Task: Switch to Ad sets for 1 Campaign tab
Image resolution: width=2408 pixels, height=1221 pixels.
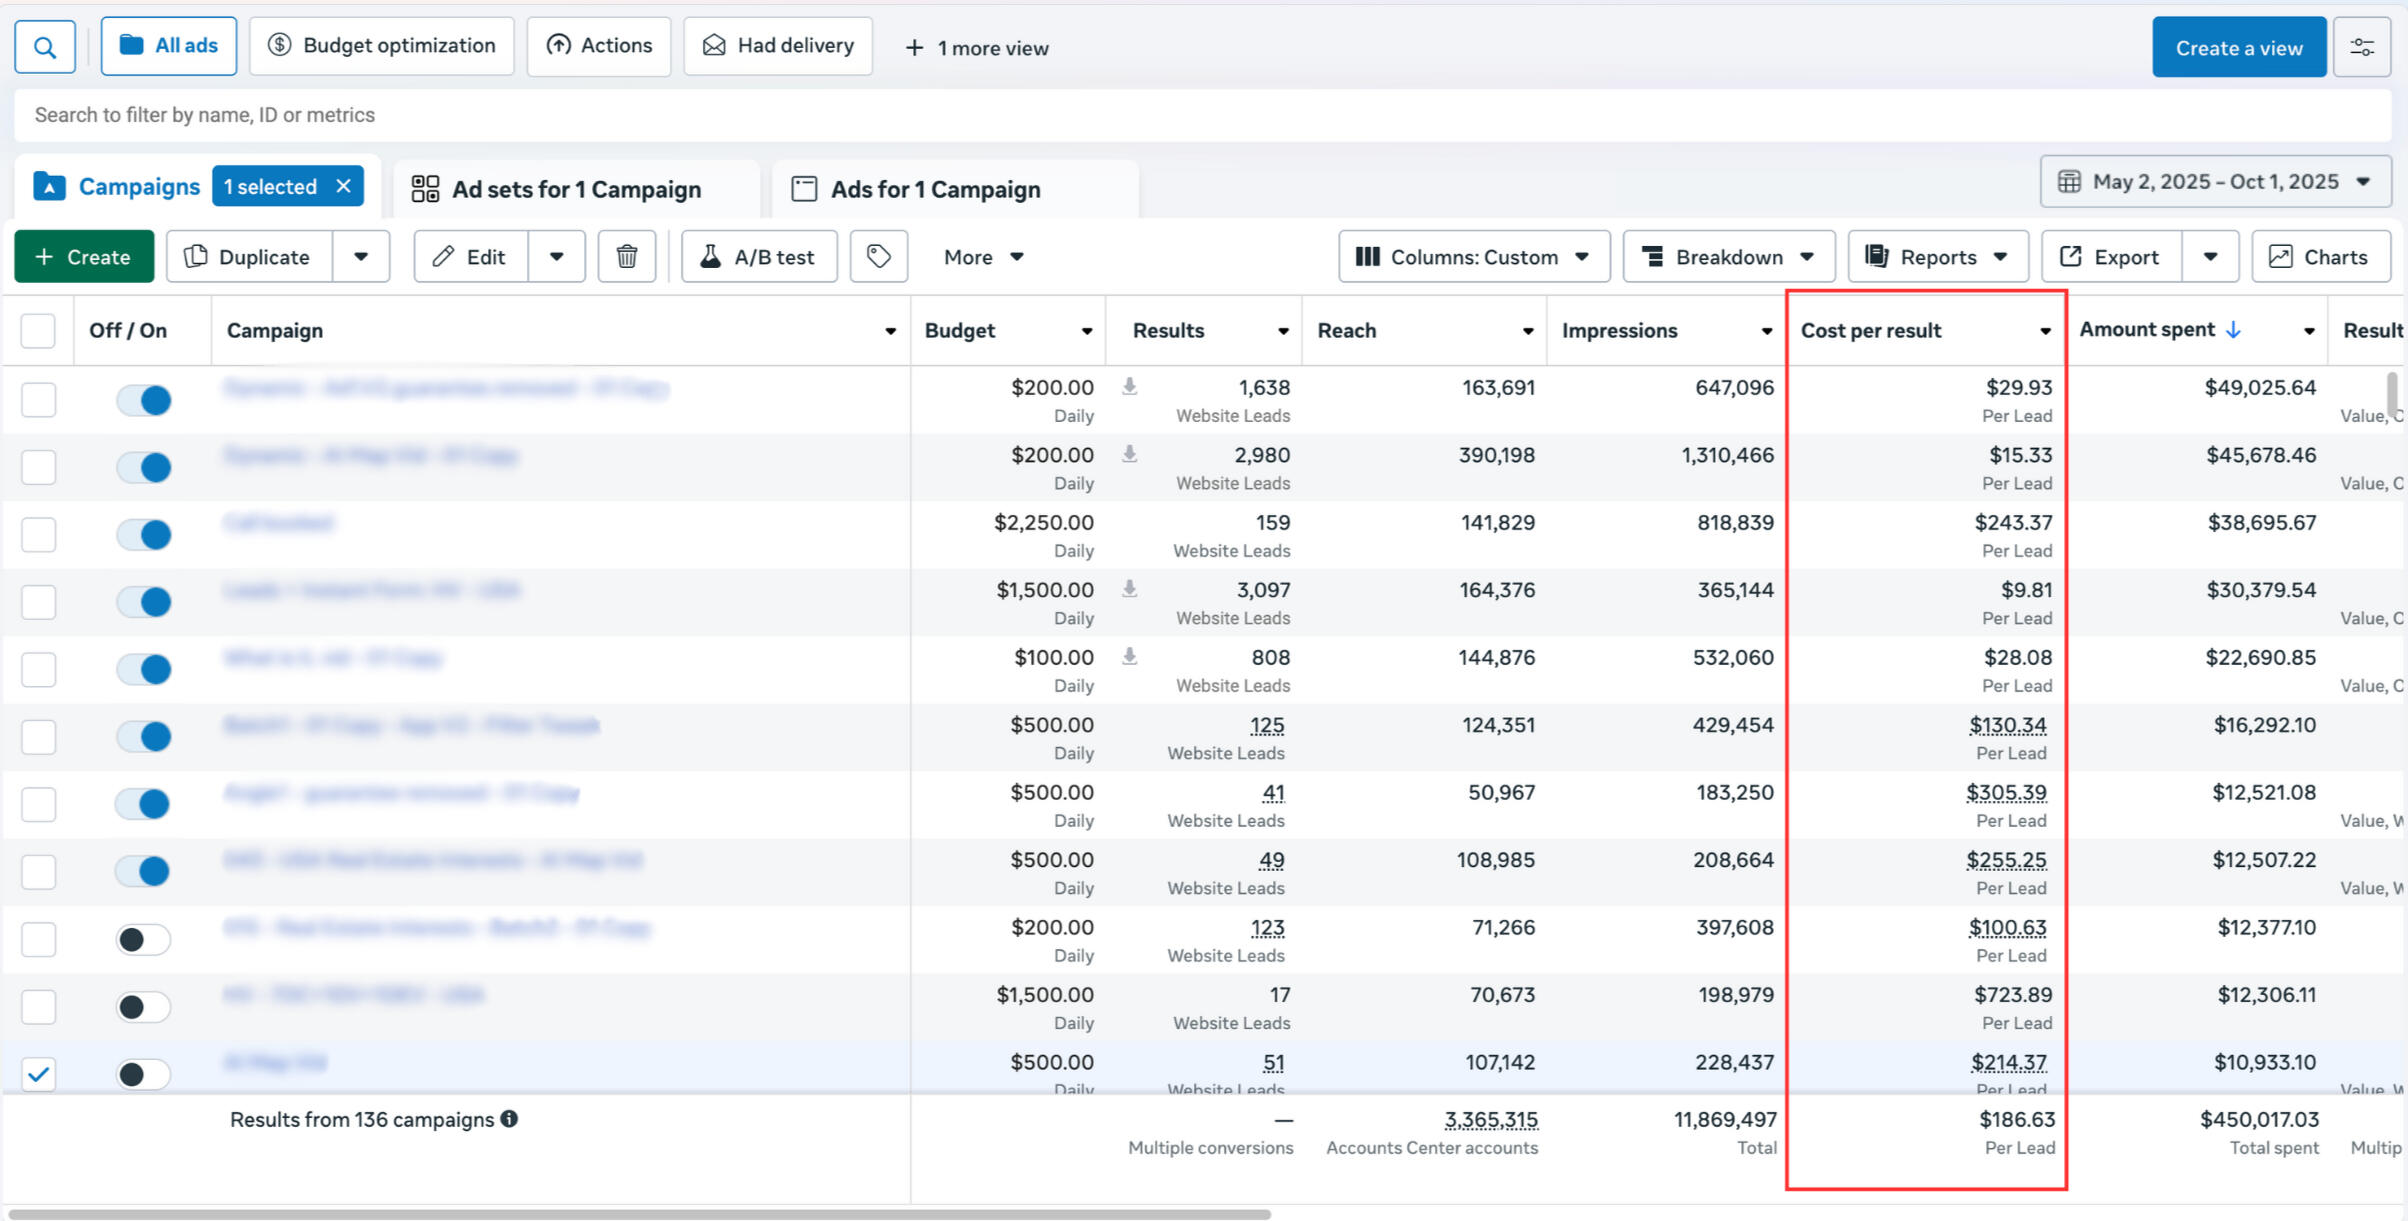Action: coord(575,189)
